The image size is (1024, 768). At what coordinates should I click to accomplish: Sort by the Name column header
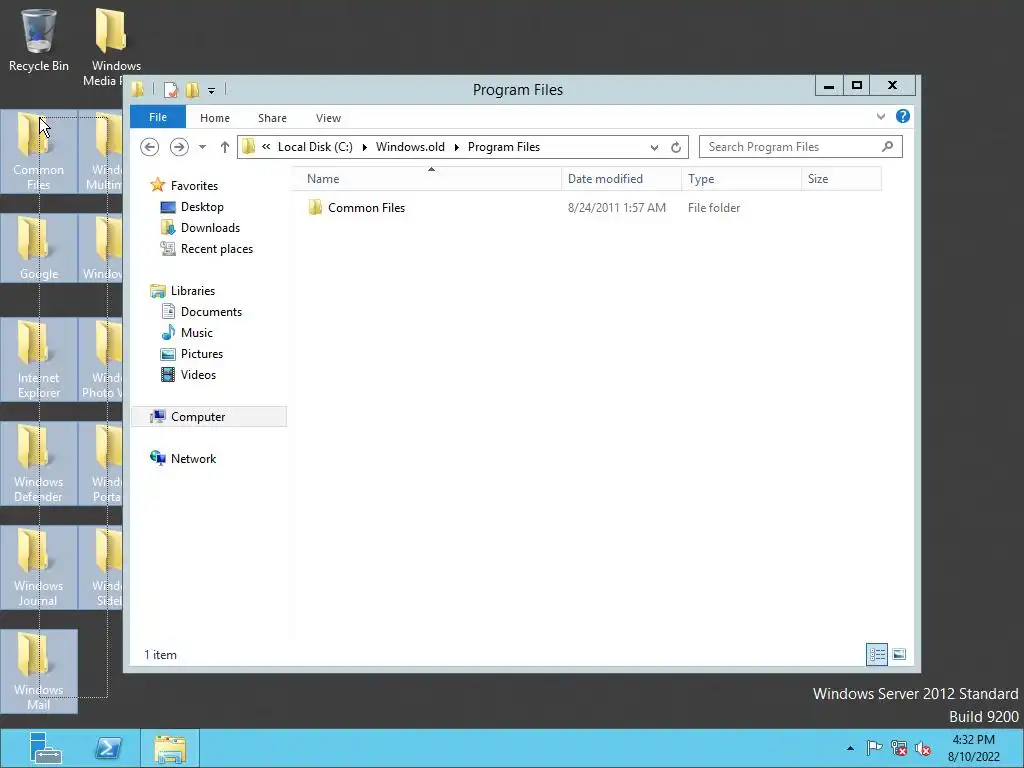(426, 179)
